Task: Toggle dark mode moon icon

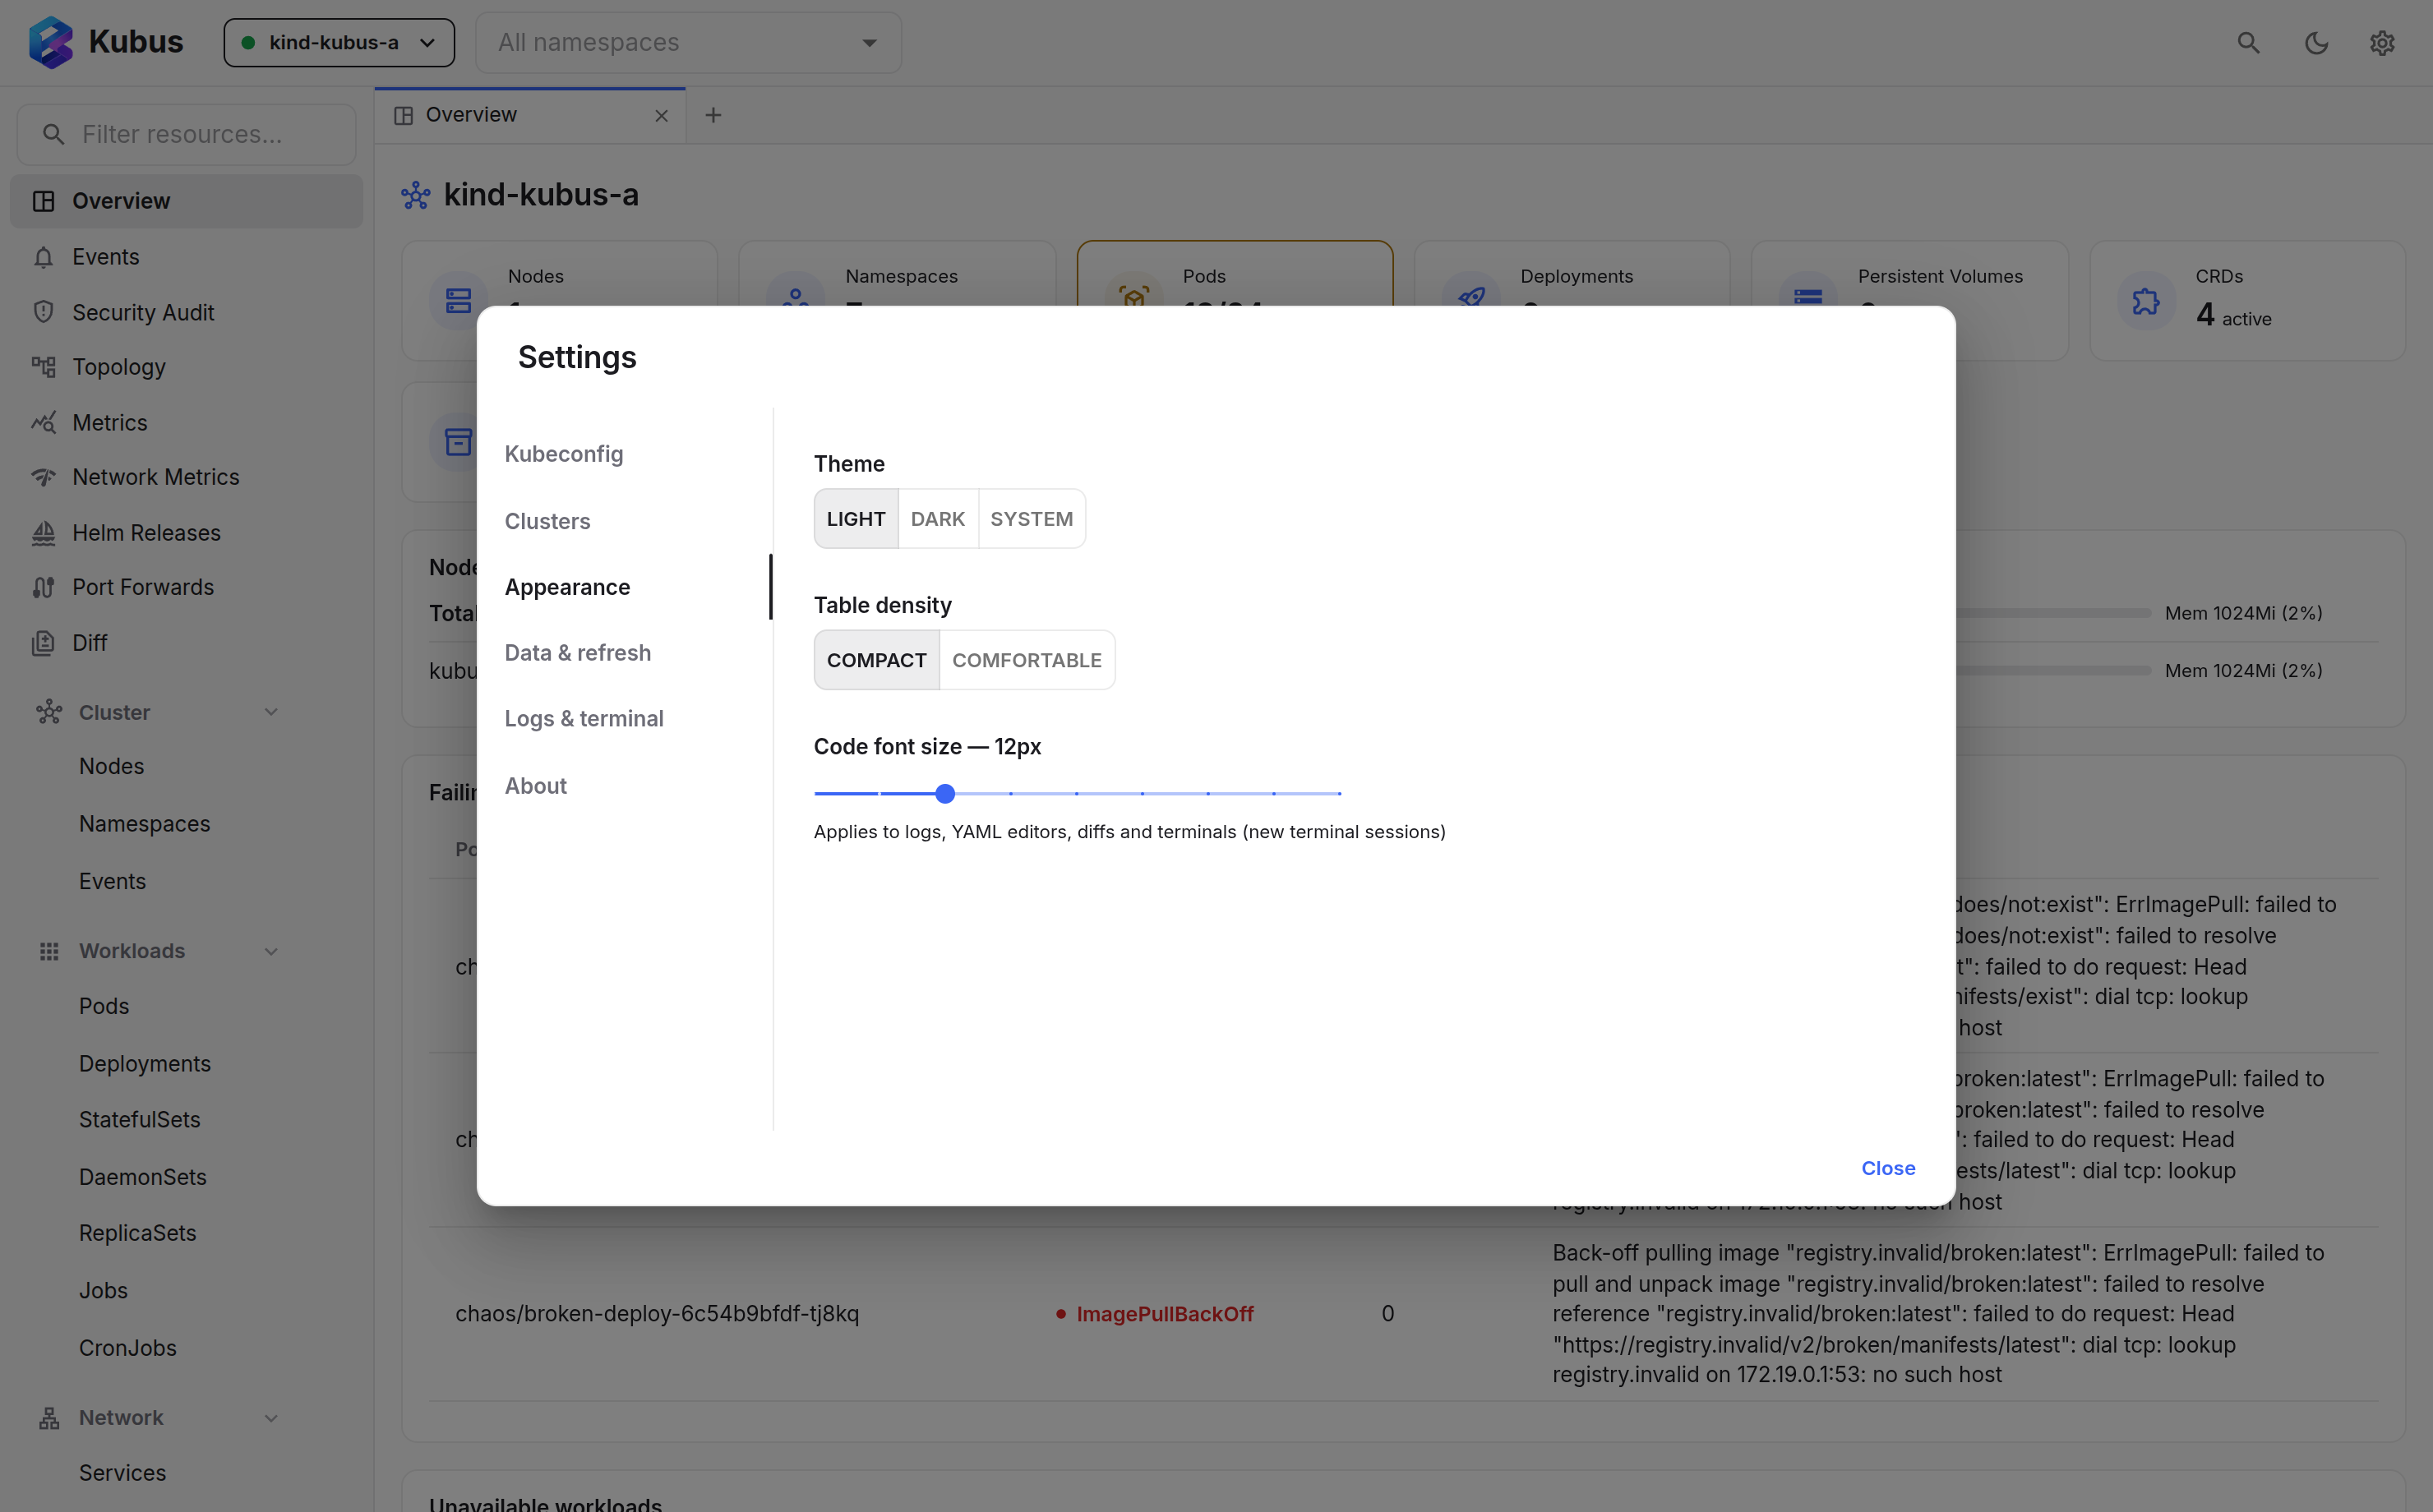Action: point(2316,42)
